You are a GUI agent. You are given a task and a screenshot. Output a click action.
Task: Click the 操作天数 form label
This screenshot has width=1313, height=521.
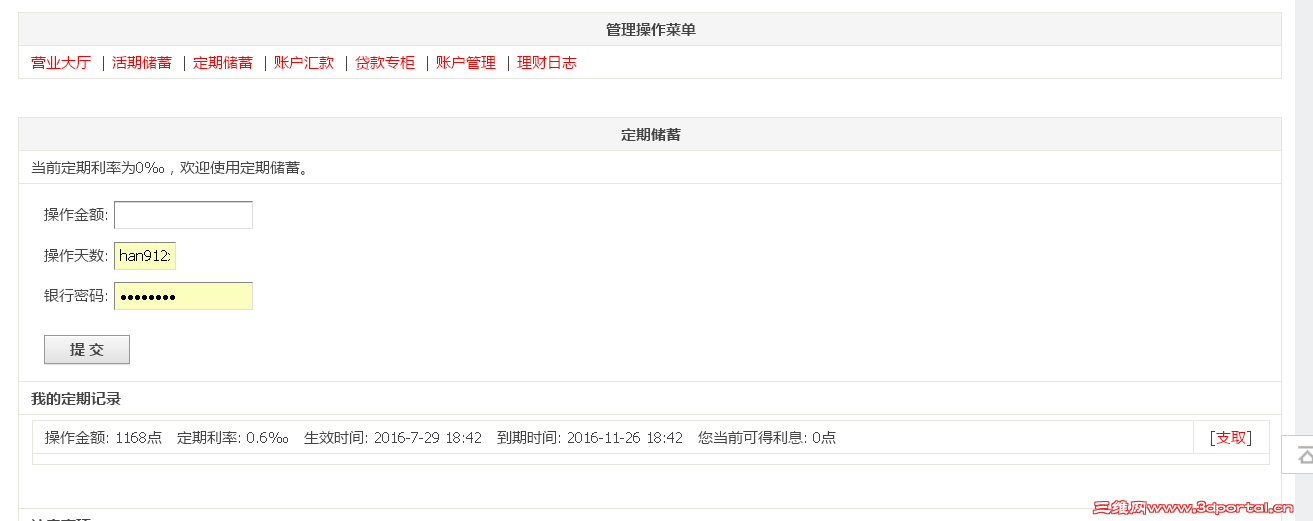[76, 256]
